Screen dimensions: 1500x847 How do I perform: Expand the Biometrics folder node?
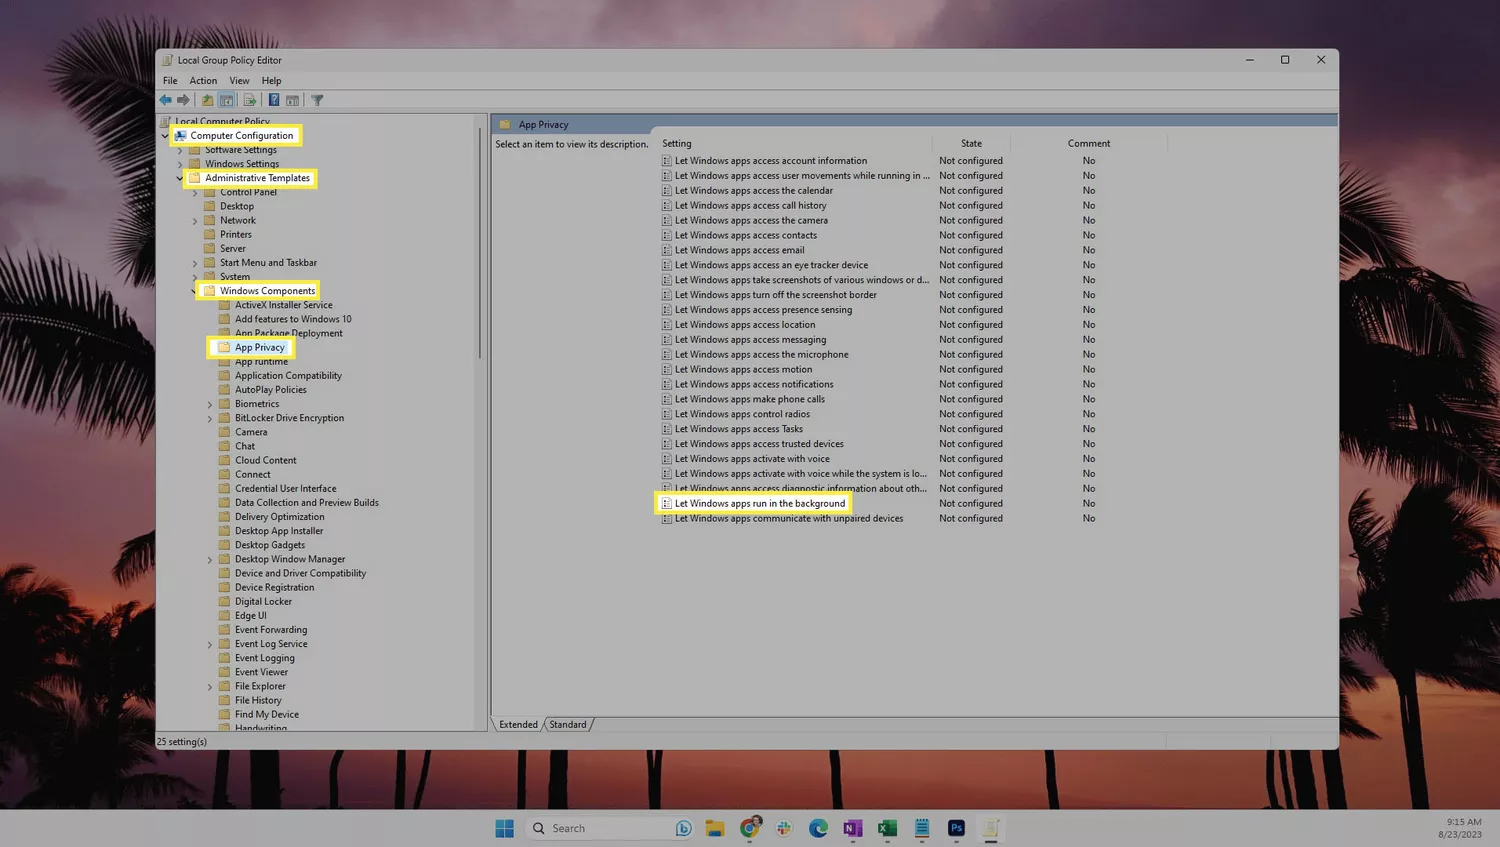coord(210,404)
